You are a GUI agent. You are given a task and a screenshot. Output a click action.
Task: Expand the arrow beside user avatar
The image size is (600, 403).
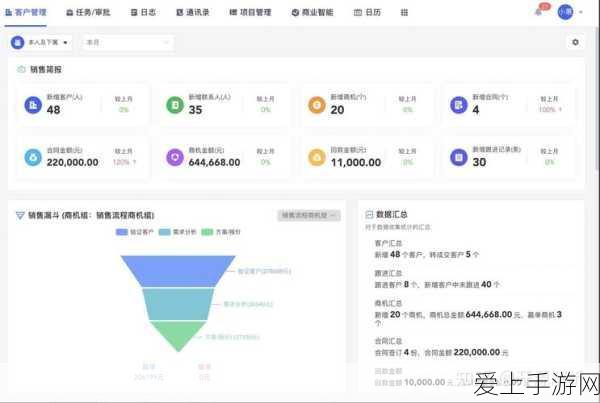click(581, 12)
